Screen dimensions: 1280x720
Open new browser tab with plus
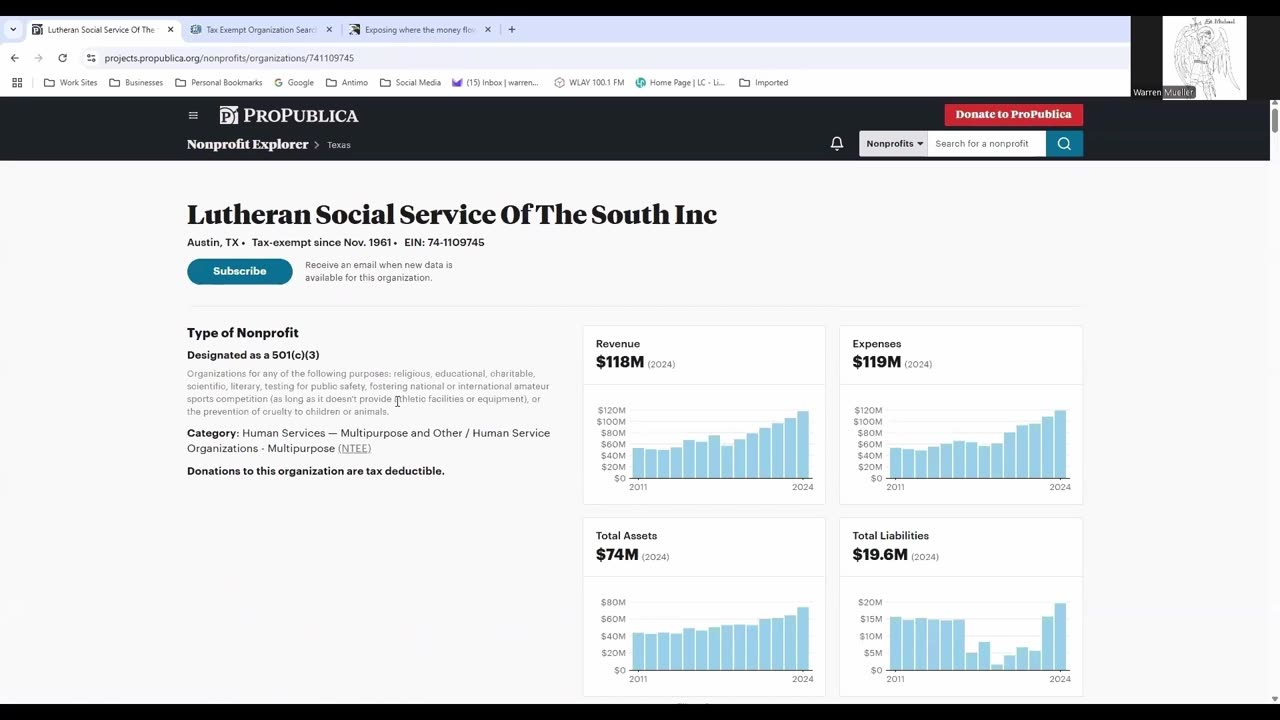click(x=512, y=30)
